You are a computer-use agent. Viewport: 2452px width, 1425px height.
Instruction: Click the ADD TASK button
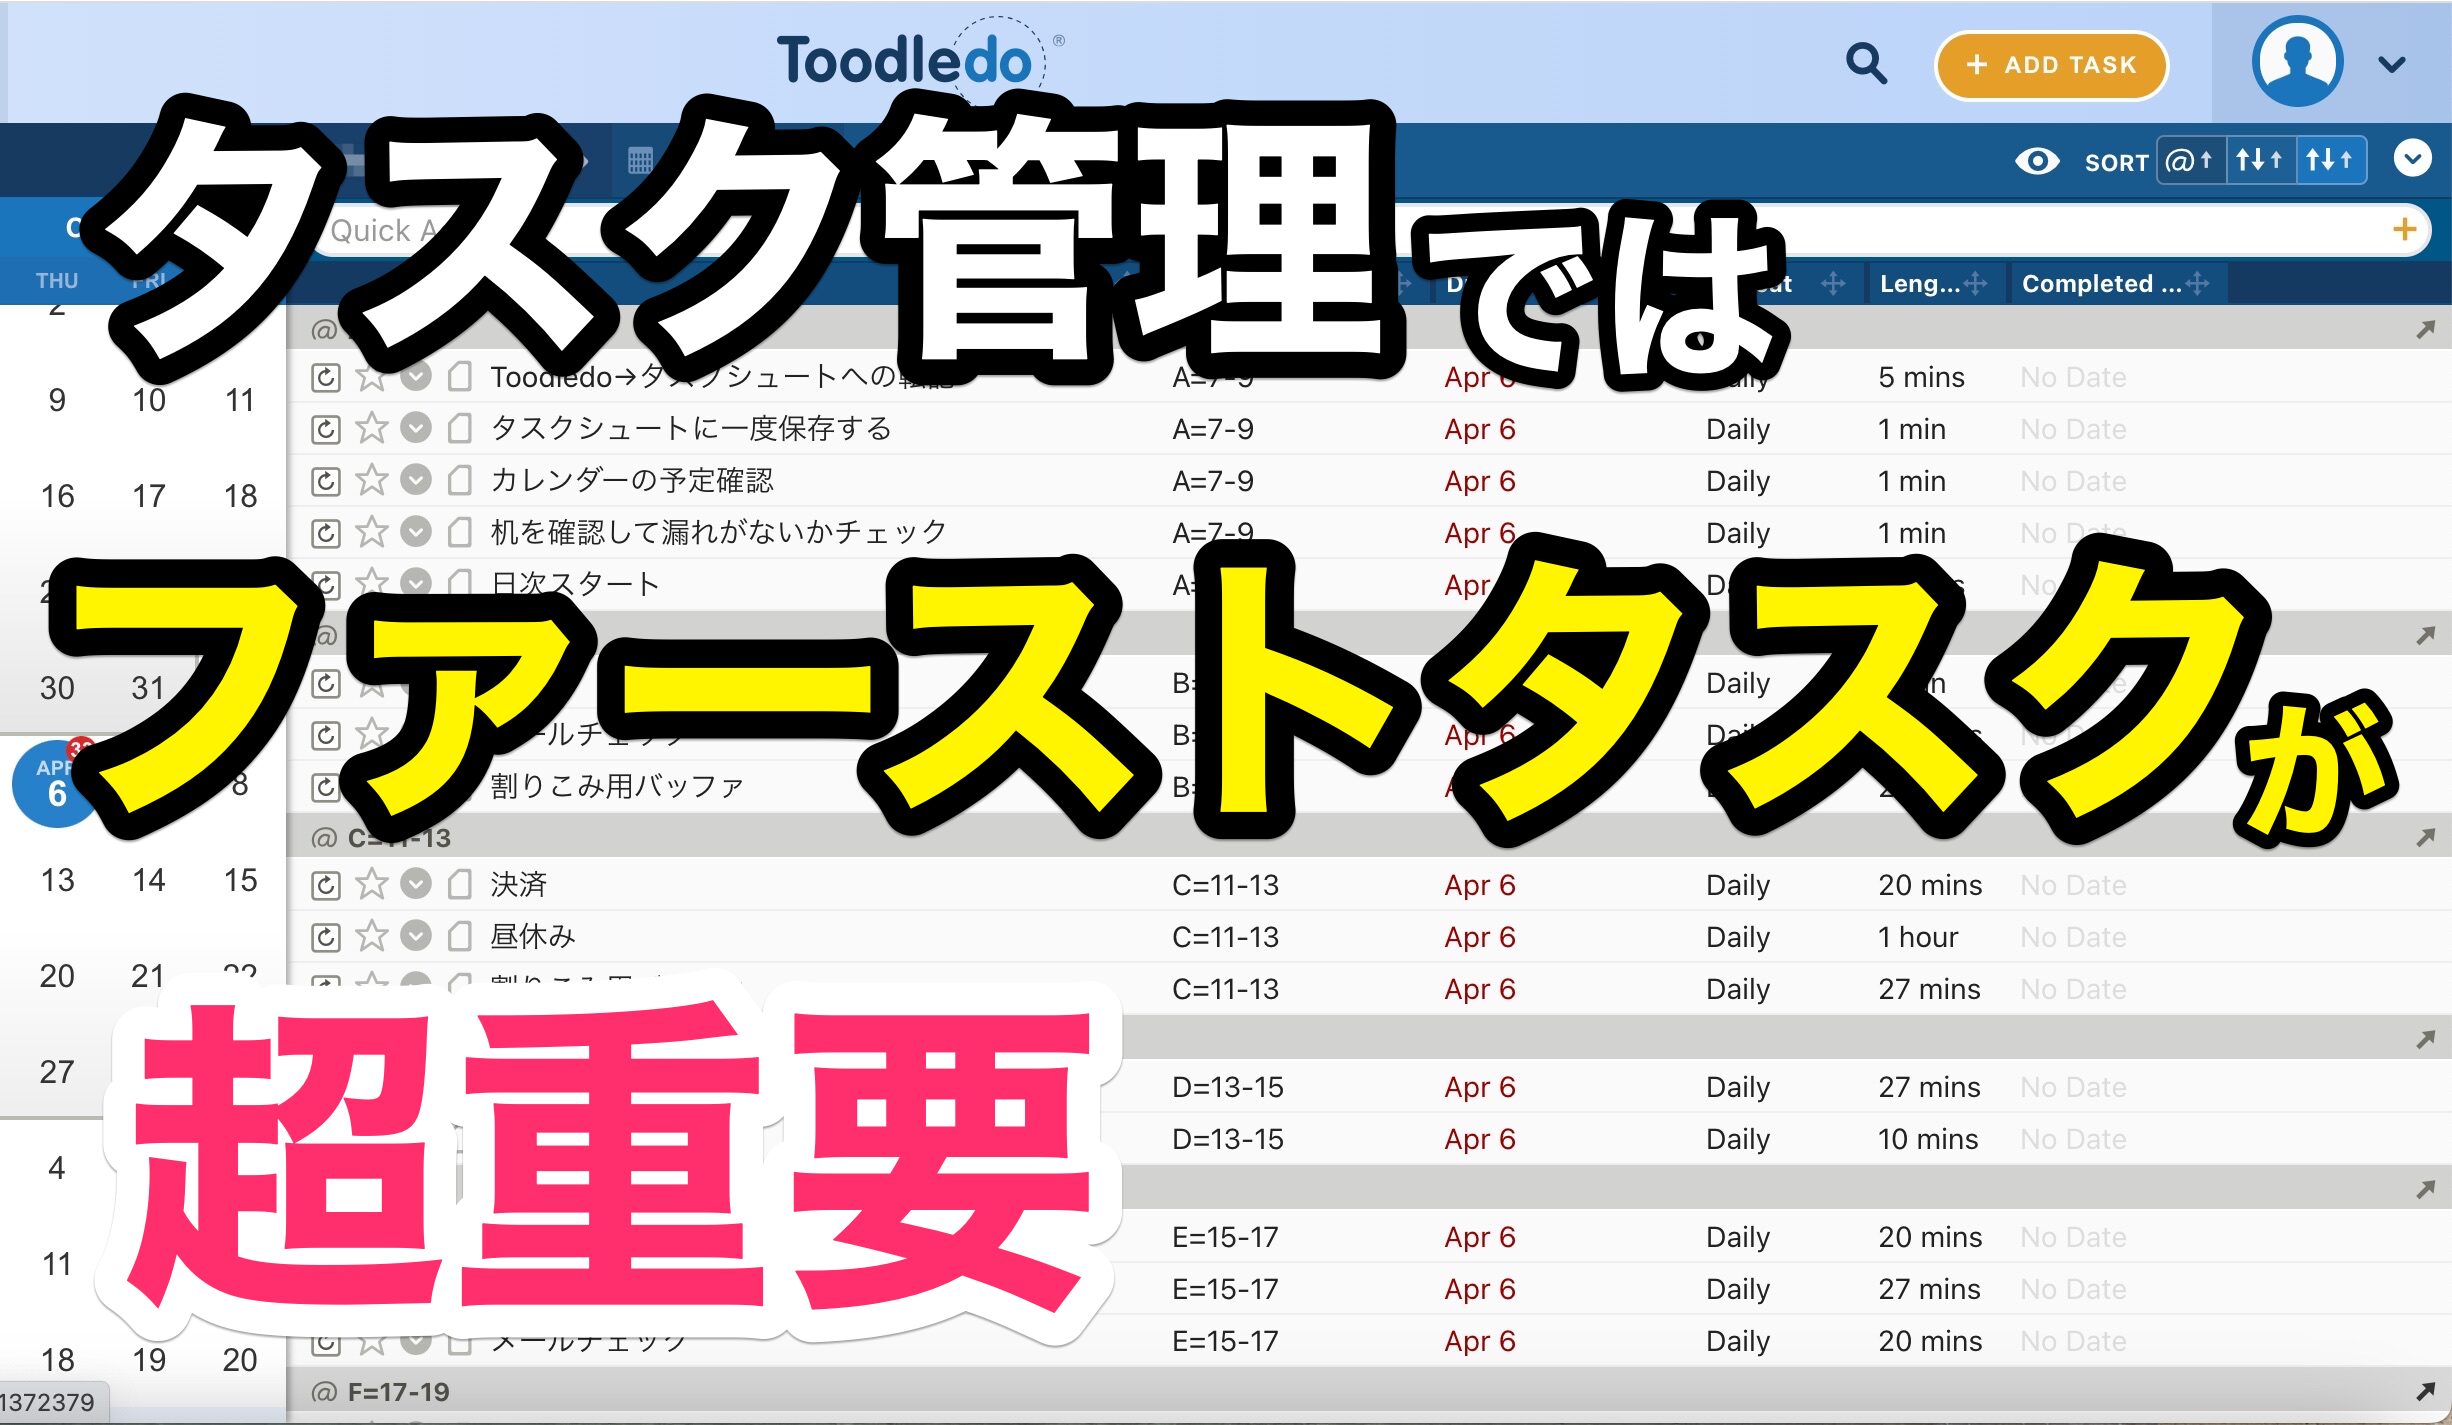click(x=2051, y=65)
